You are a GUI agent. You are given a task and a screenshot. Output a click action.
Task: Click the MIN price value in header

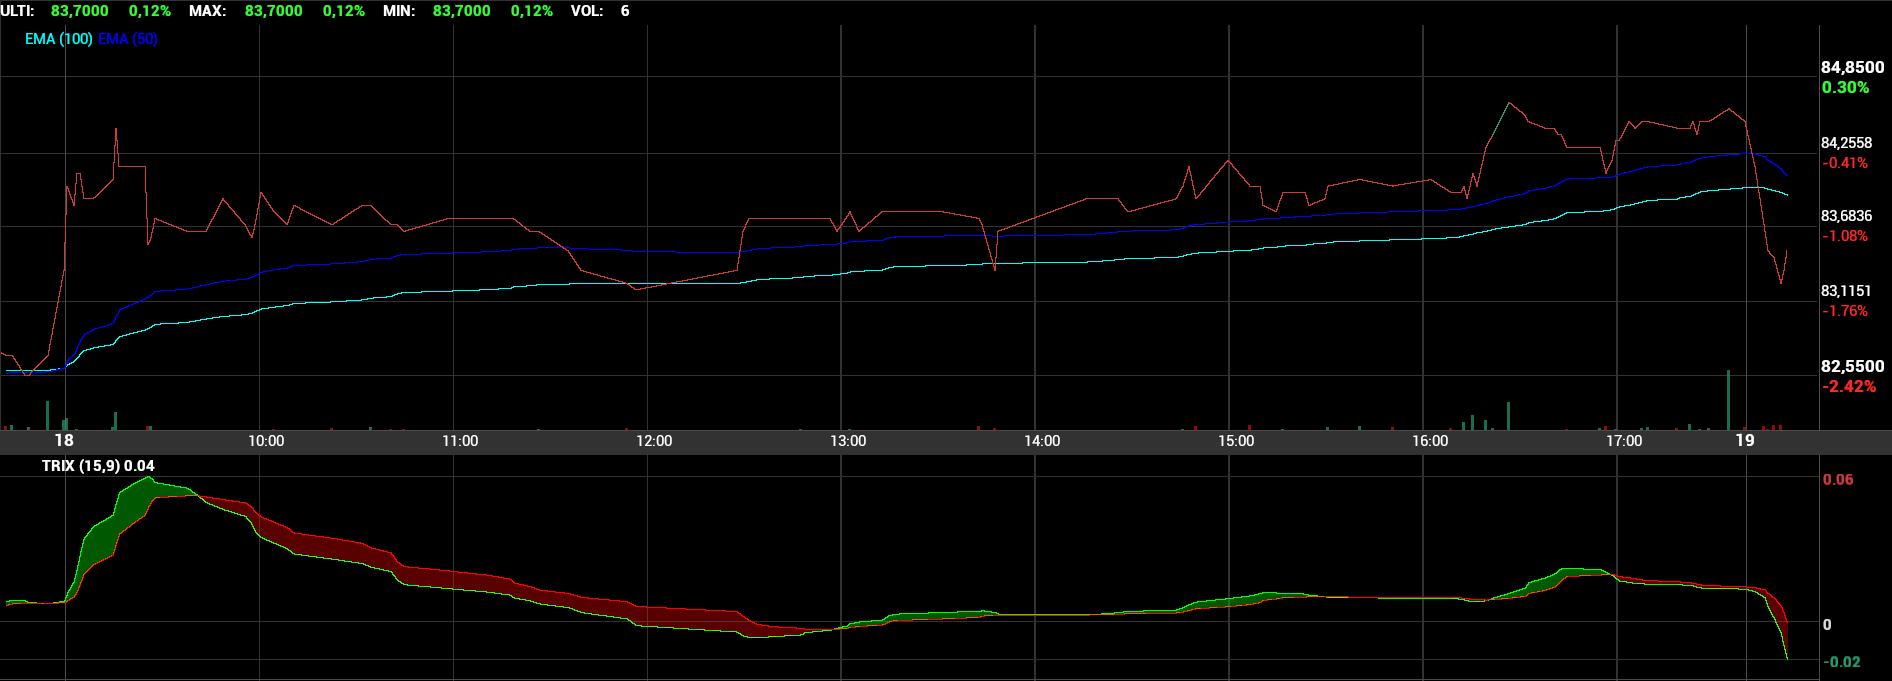point(462,11)
